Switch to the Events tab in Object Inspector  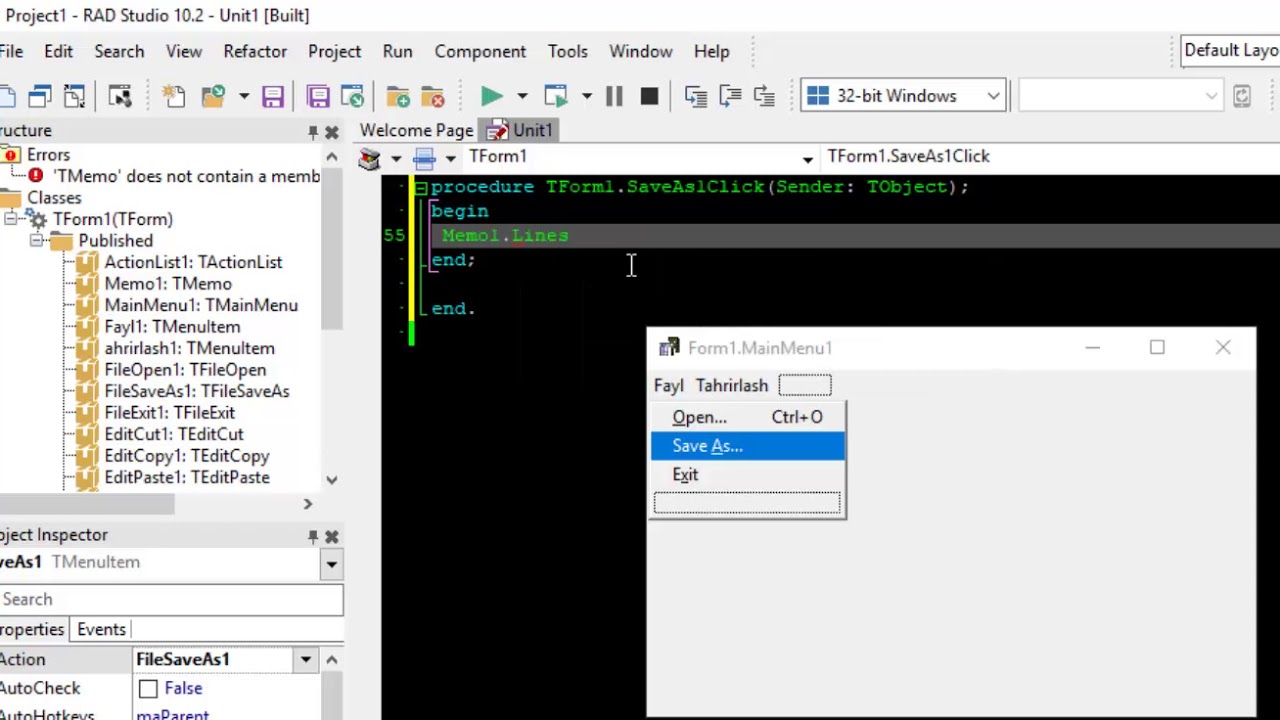[x=101, y=630]
